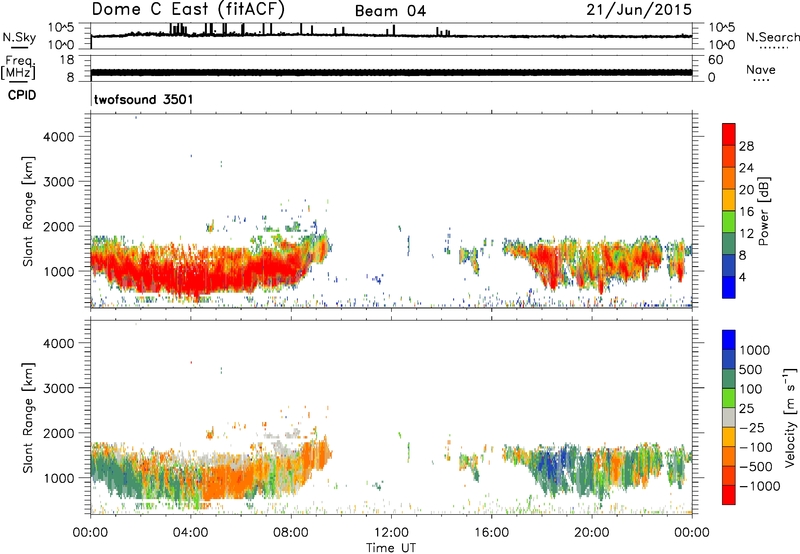Click the Velocity colorbar value '25'
Viewport: 800px width, 554px height.
coord(746,409)
